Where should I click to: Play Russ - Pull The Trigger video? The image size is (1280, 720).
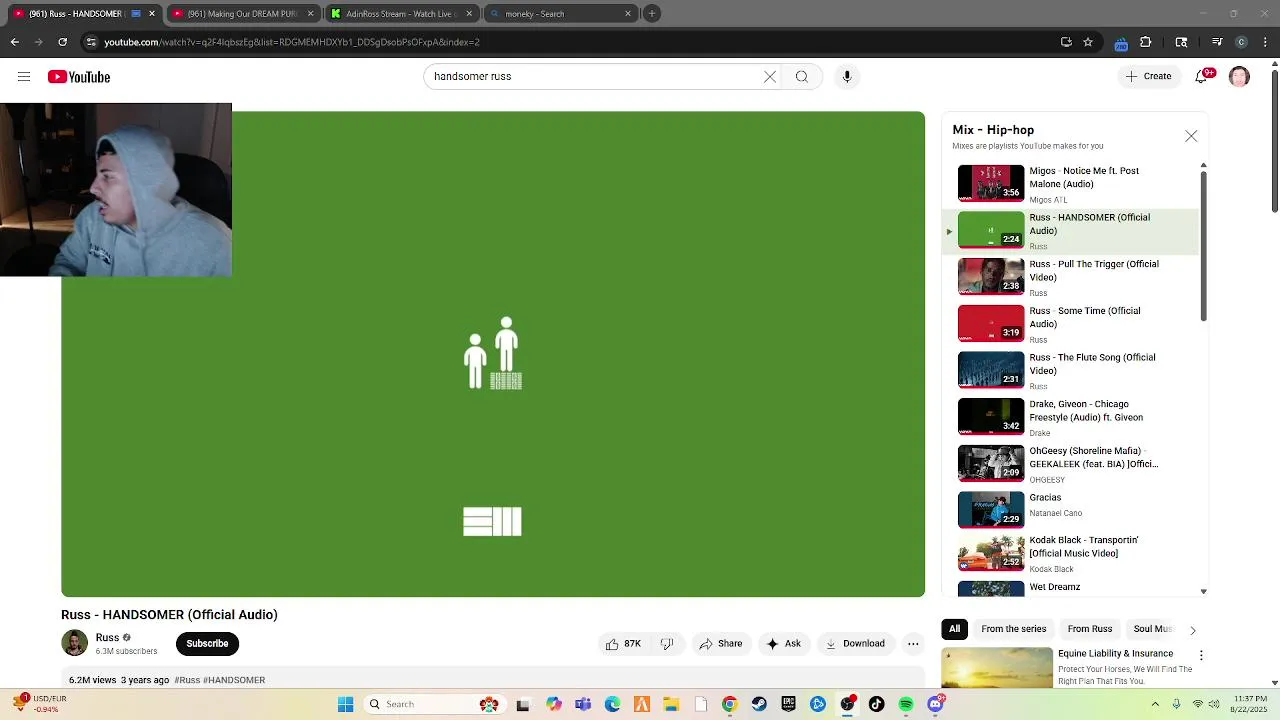click(x=1070, y=278)
